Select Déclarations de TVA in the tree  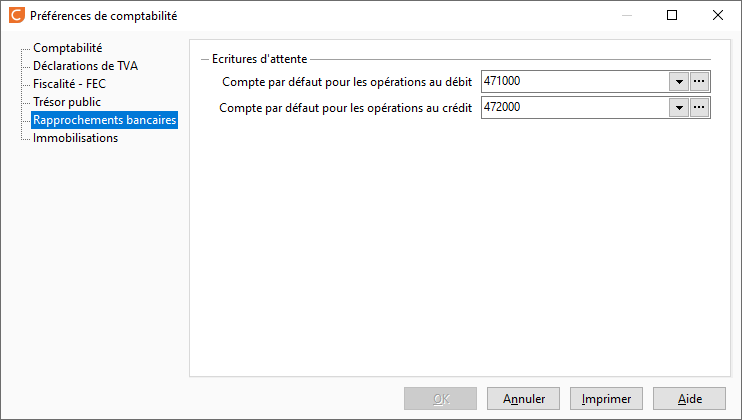coord(85,66)
